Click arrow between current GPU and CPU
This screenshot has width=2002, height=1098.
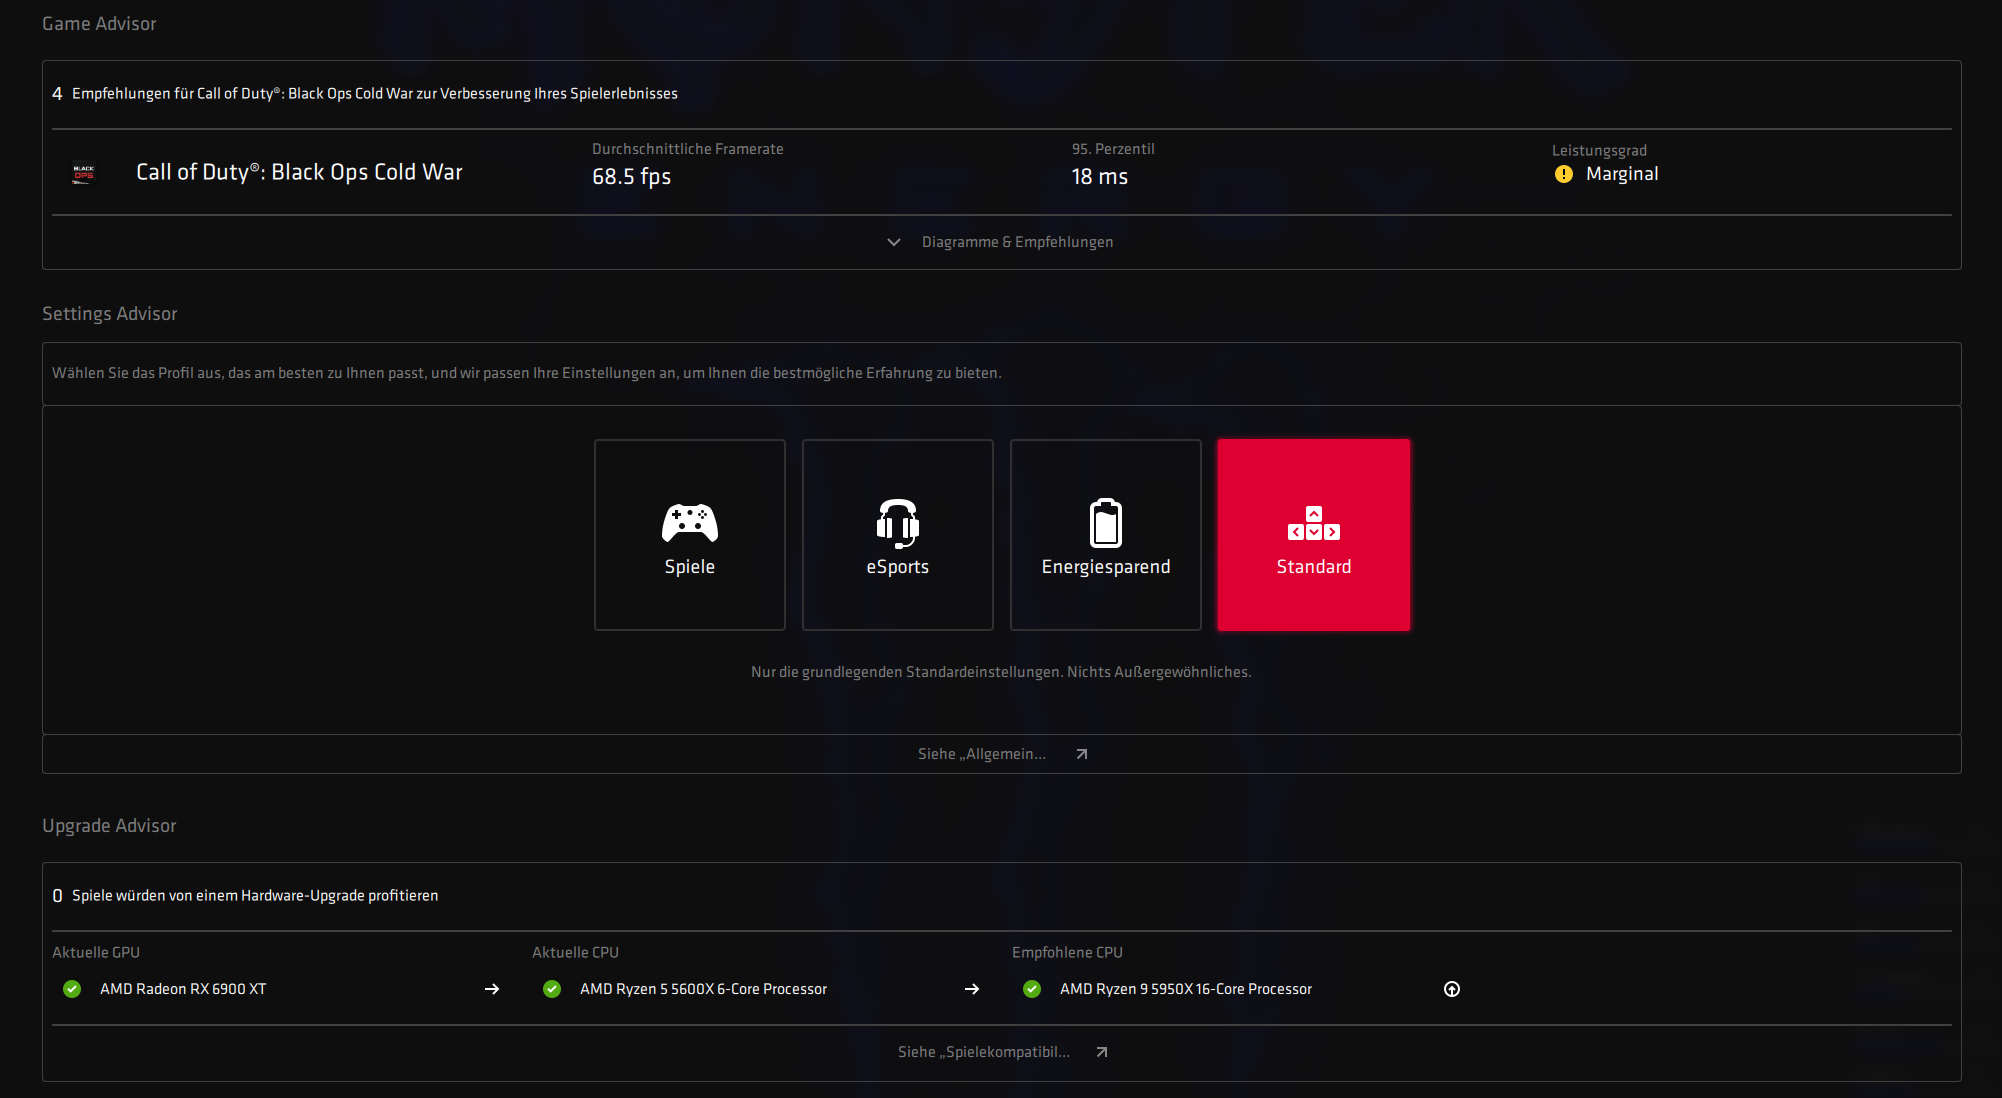pyautogui.click(x=492, y=989)
